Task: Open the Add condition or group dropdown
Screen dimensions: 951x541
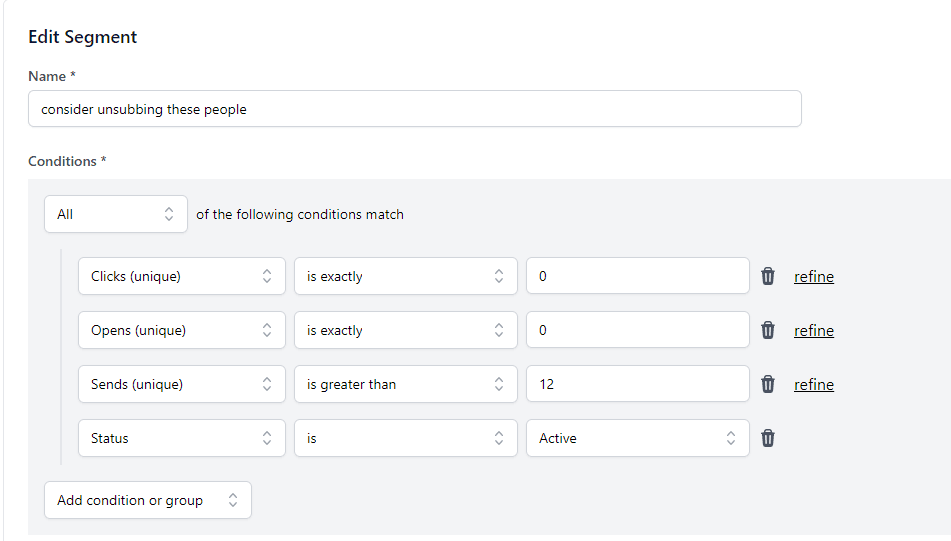Action: pos(148,501)
